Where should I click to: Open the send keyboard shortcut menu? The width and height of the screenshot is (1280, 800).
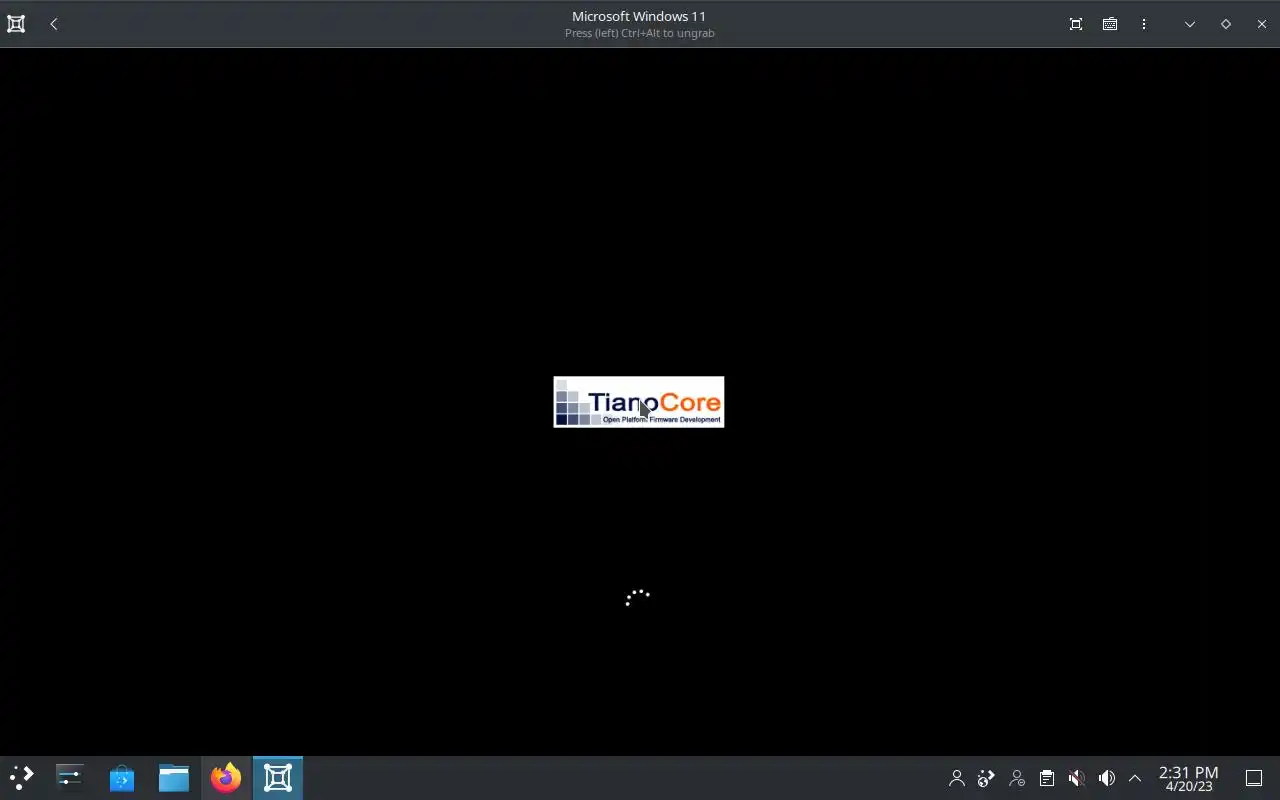[1110, 24]
